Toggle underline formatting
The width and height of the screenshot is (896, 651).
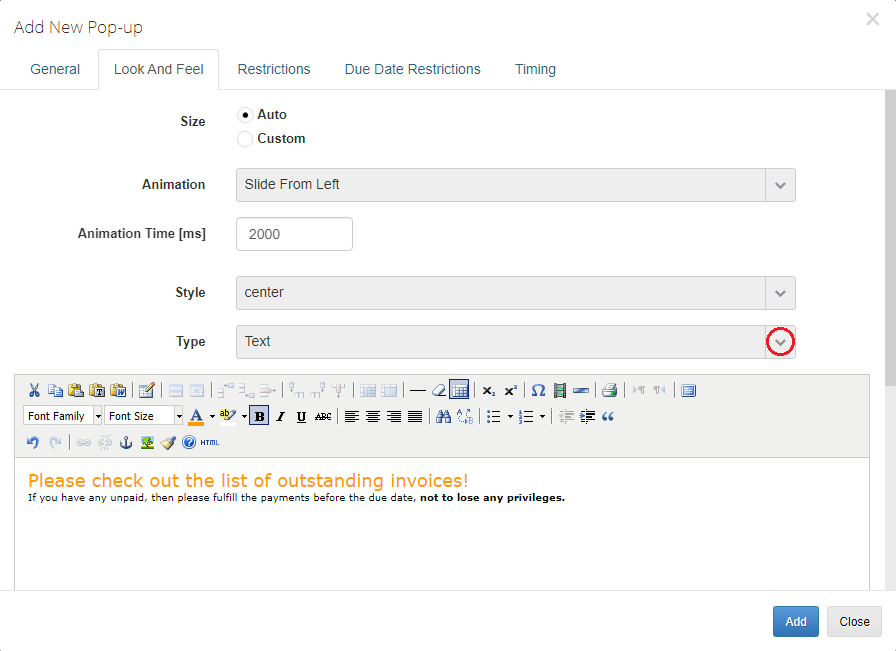[x=301, y=417]
